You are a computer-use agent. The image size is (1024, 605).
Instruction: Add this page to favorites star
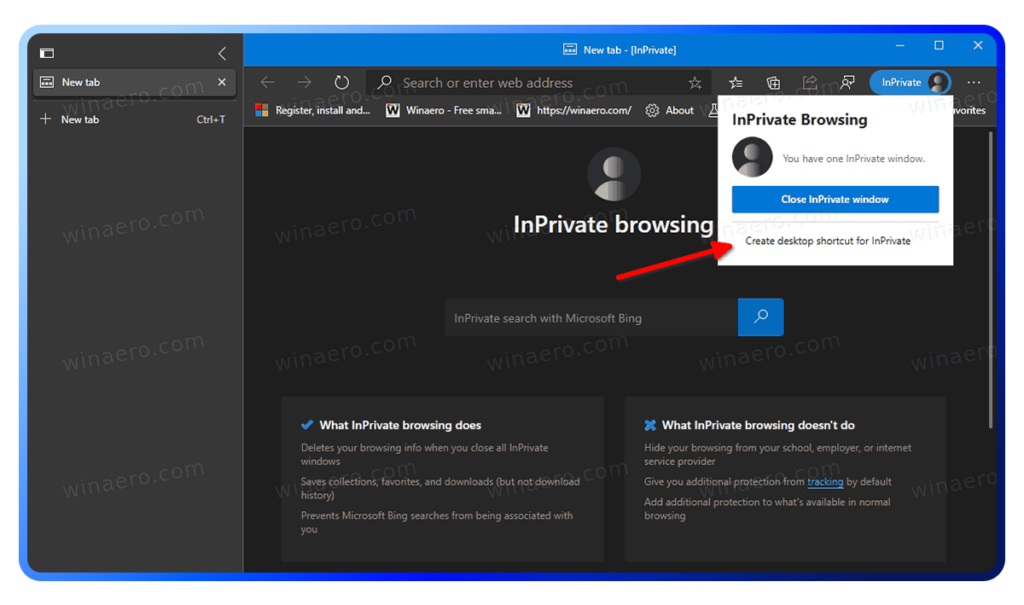tap(695, 83)
